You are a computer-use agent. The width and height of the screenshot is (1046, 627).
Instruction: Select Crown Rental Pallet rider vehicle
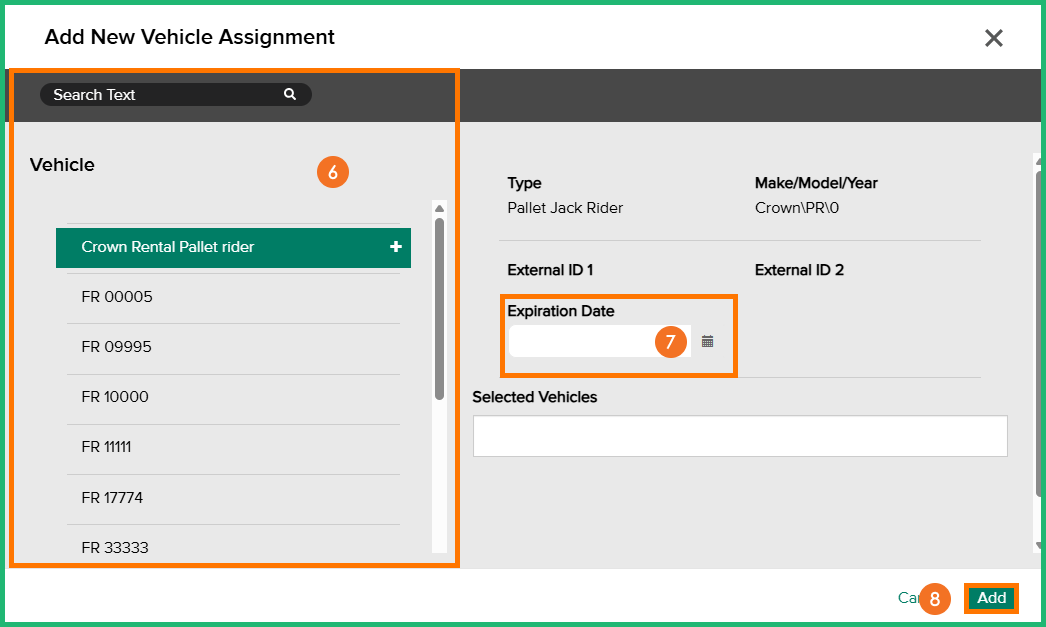point(233,247)
